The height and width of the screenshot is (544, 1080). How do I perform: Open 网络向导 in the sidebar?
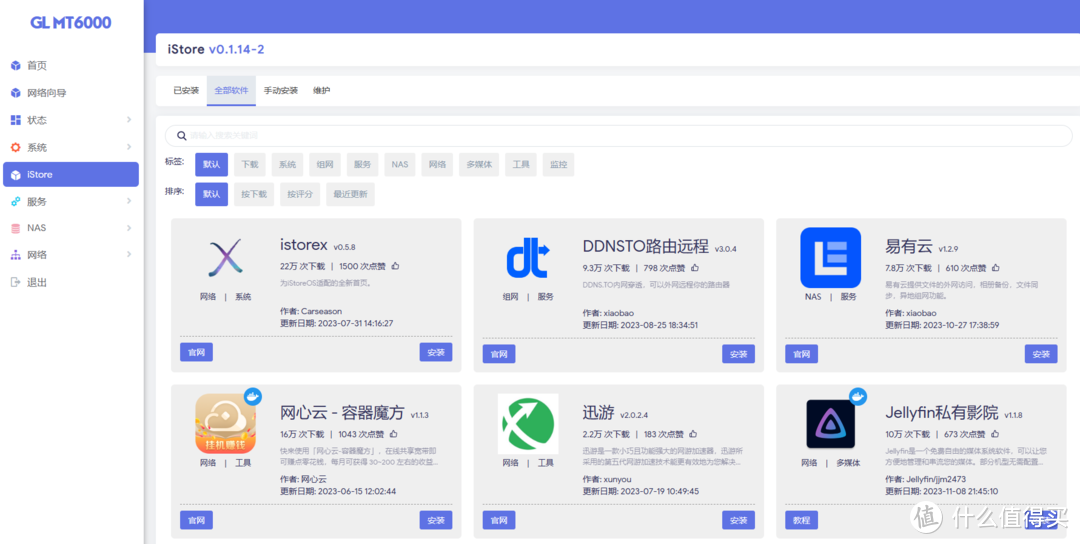coord(71,93)
